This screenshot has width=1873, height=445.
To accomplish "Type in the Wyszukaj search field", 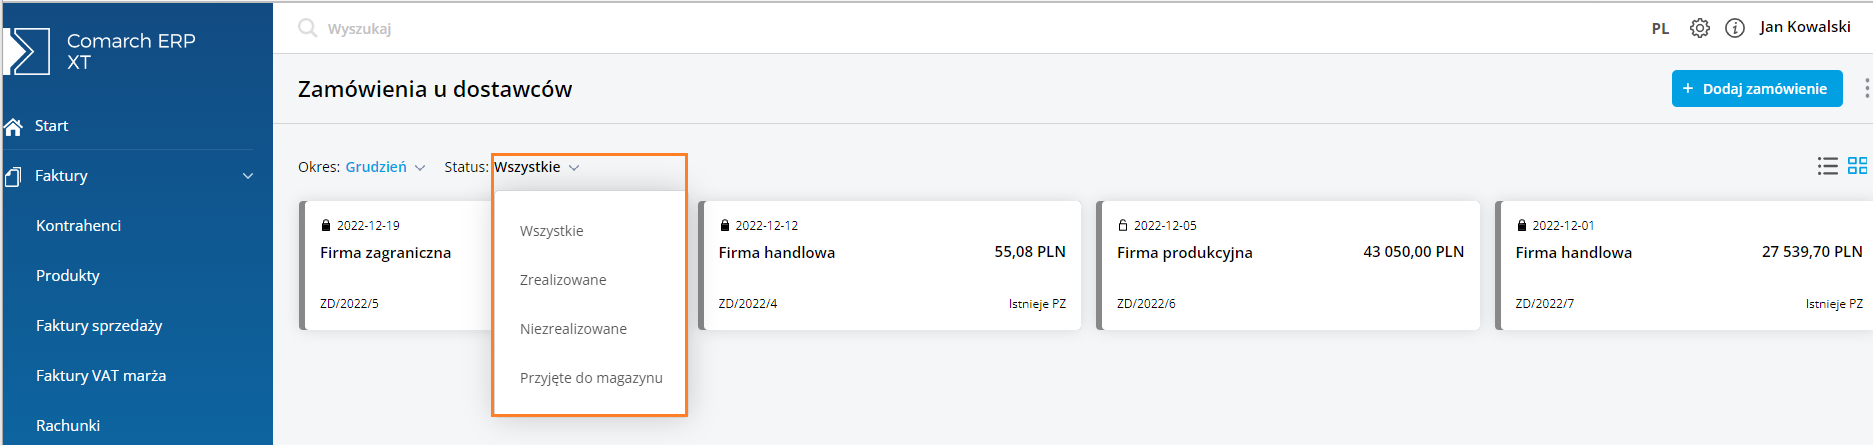I will [500, 29].
